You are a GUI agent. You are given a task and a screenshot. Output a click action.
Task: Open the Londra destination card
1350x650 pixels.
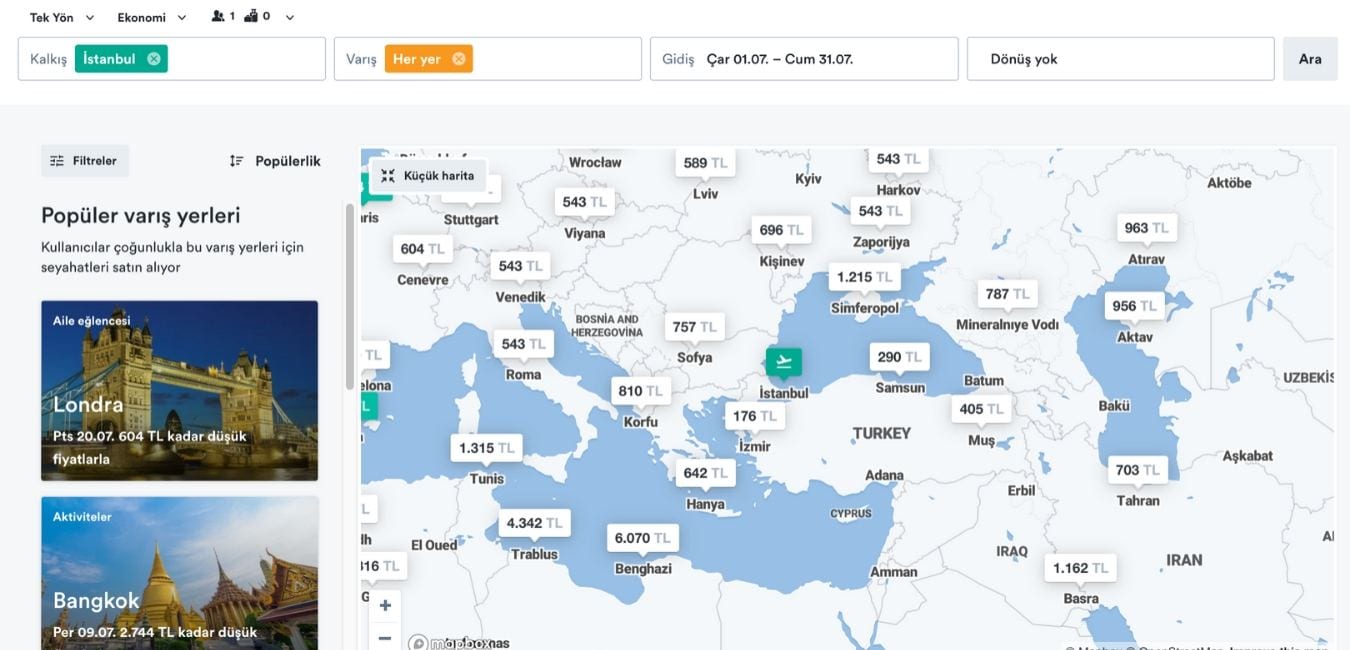tap(179, 390)
